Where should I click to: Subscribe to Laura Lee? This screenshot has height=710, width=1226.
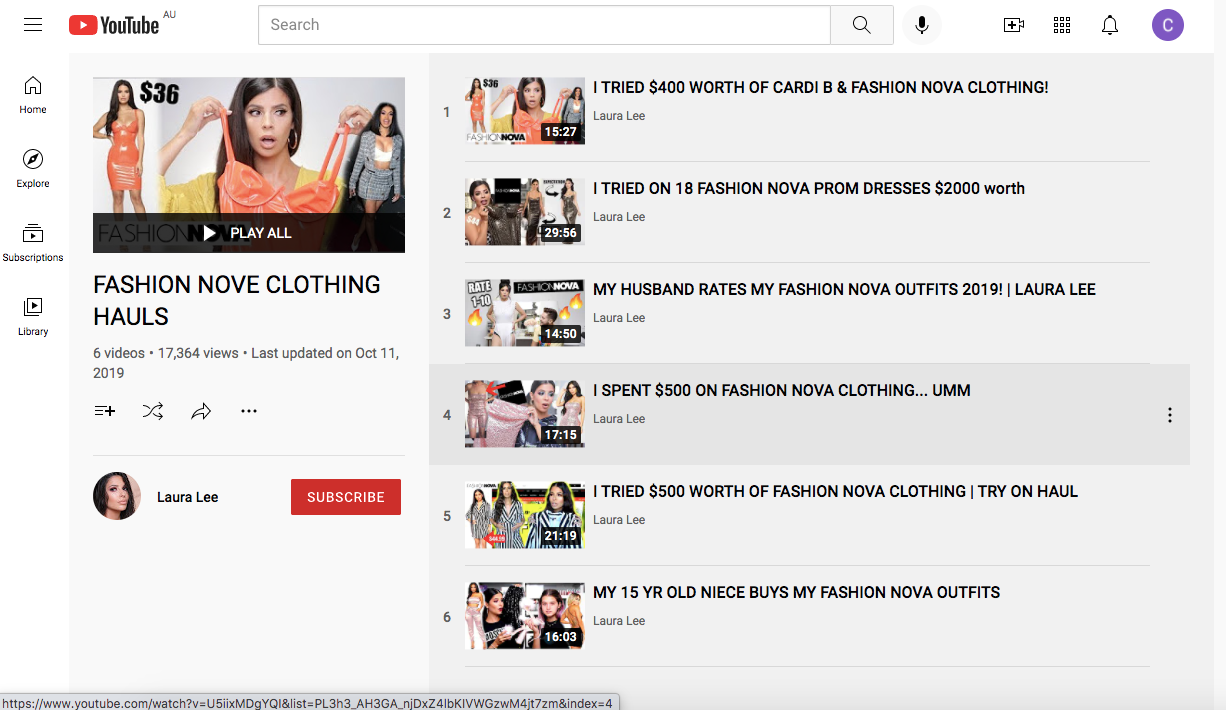(346, 497)
